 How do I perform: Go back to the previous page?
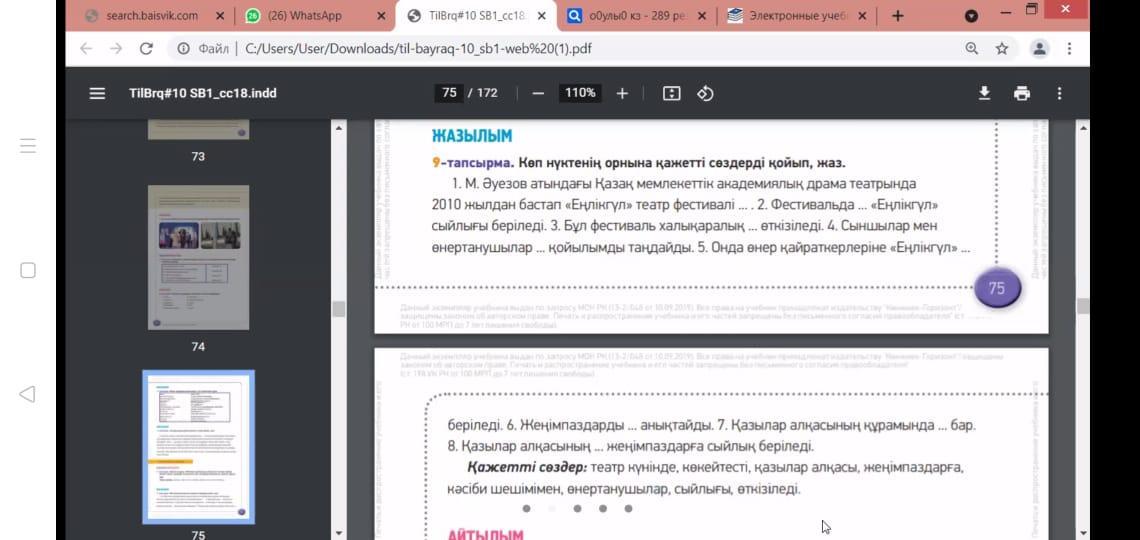(x=86, y=49)
